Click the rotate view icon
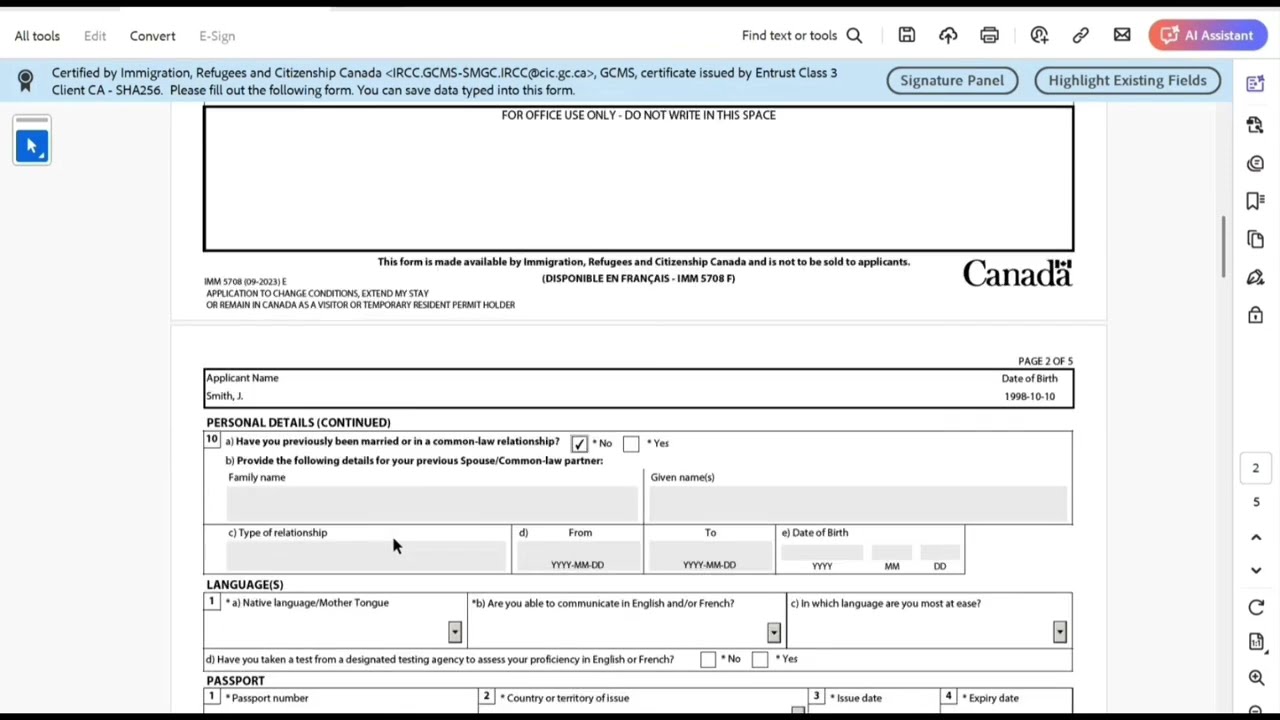 (1256, 608)
